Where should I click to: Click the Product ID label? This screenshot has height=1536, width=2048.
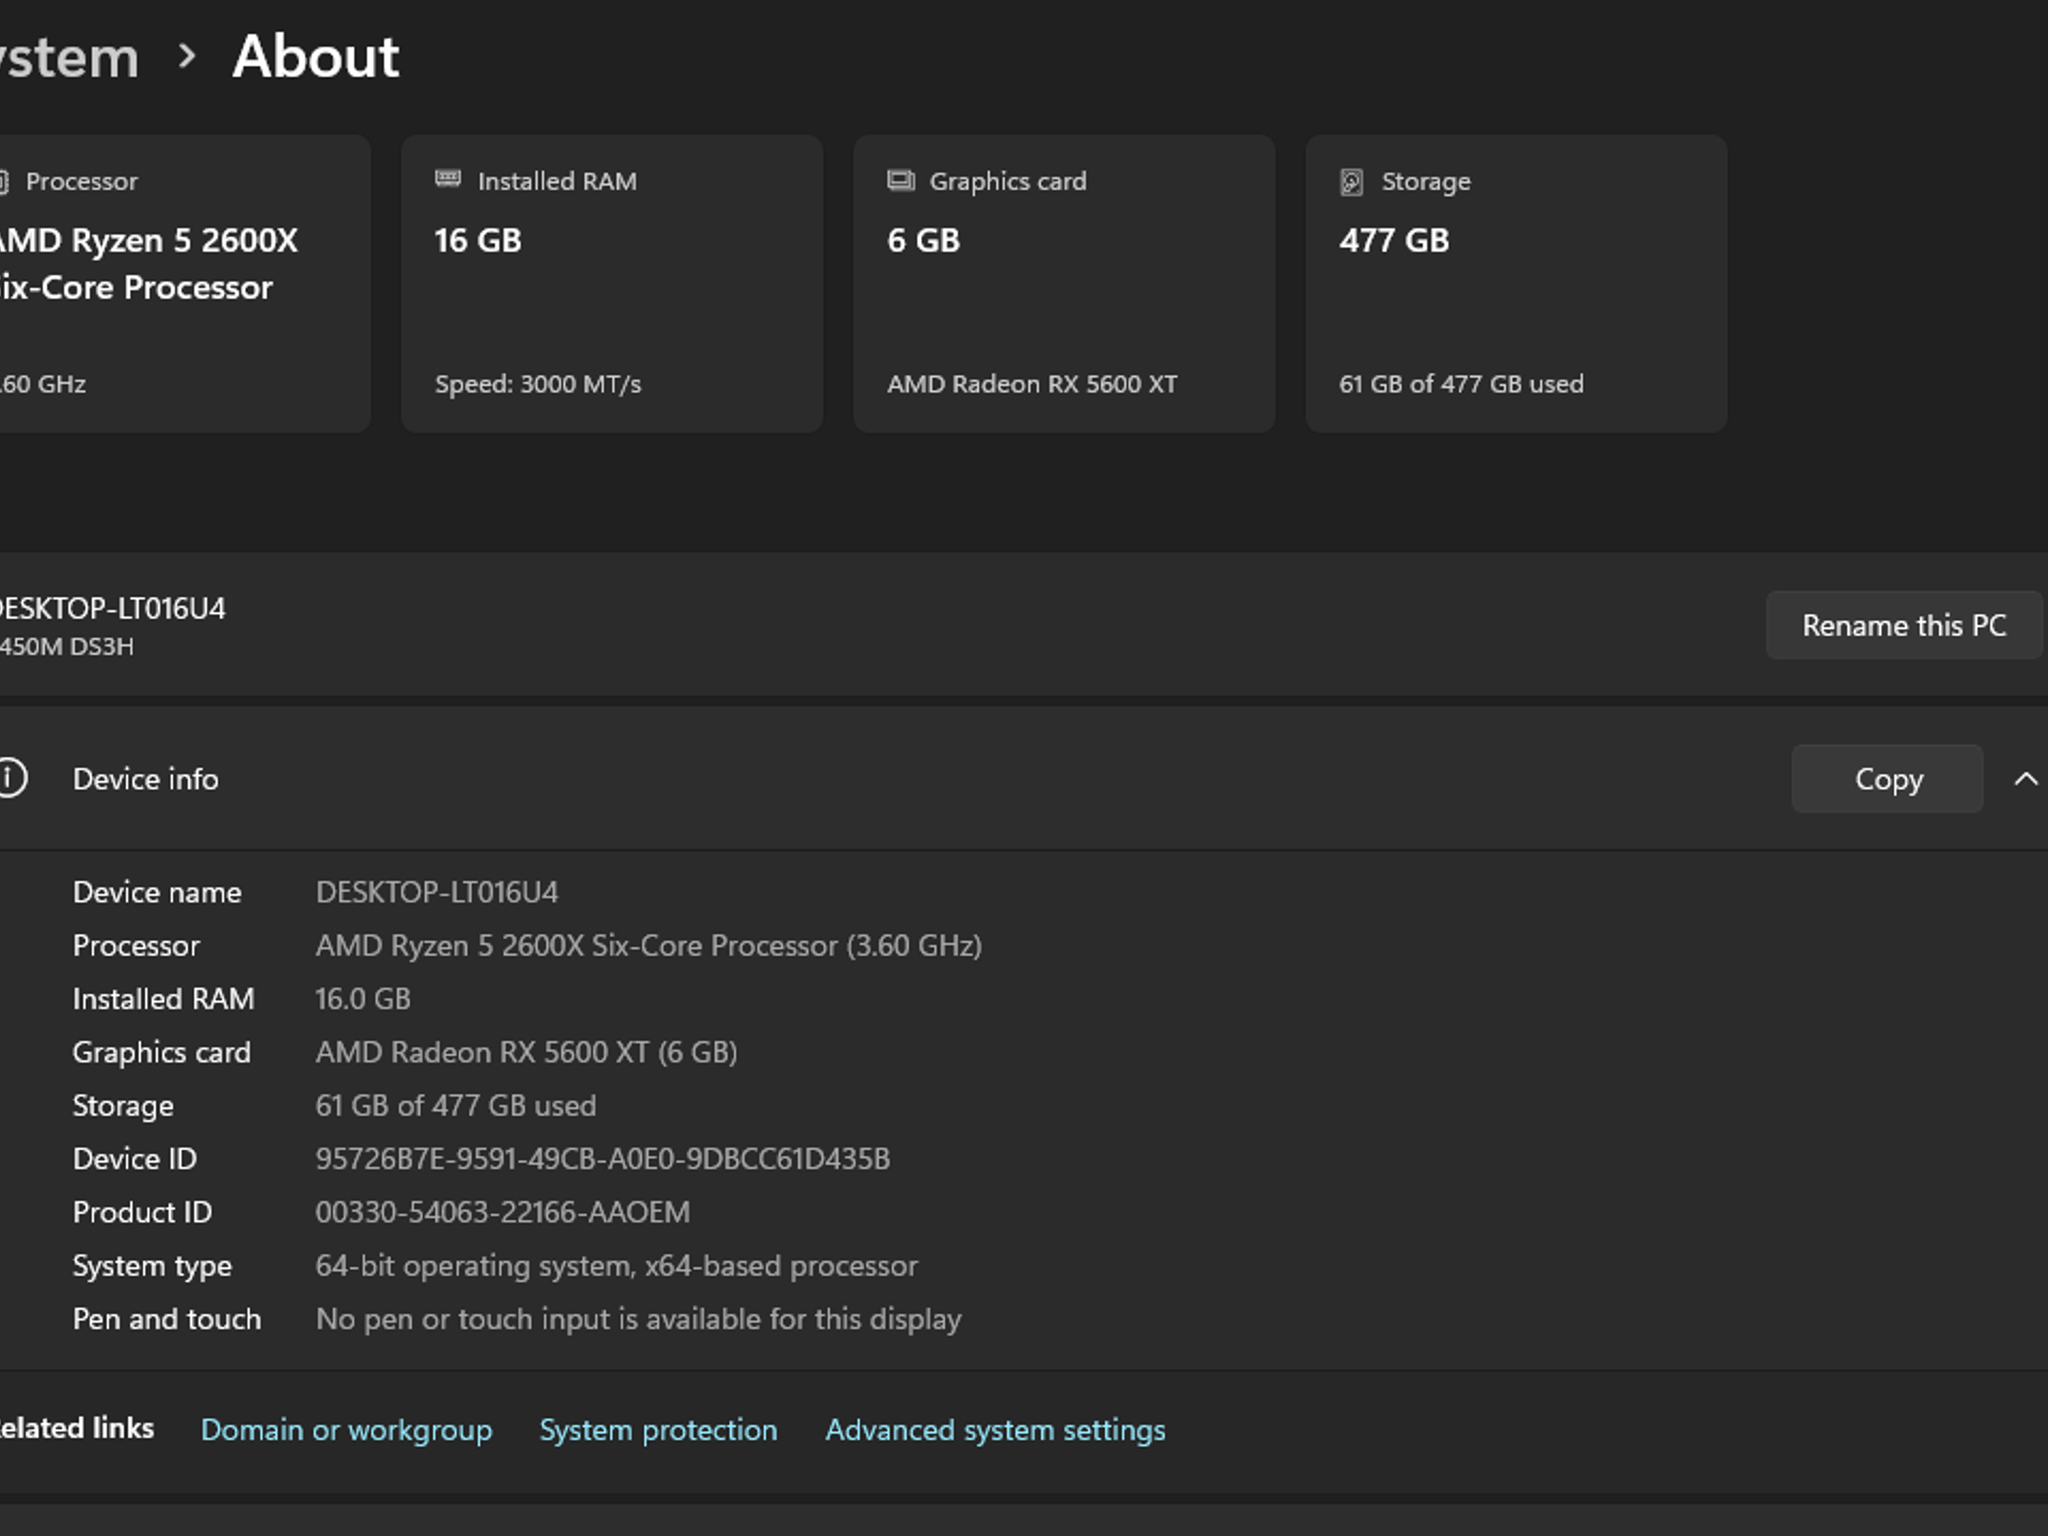point(142,1212)
